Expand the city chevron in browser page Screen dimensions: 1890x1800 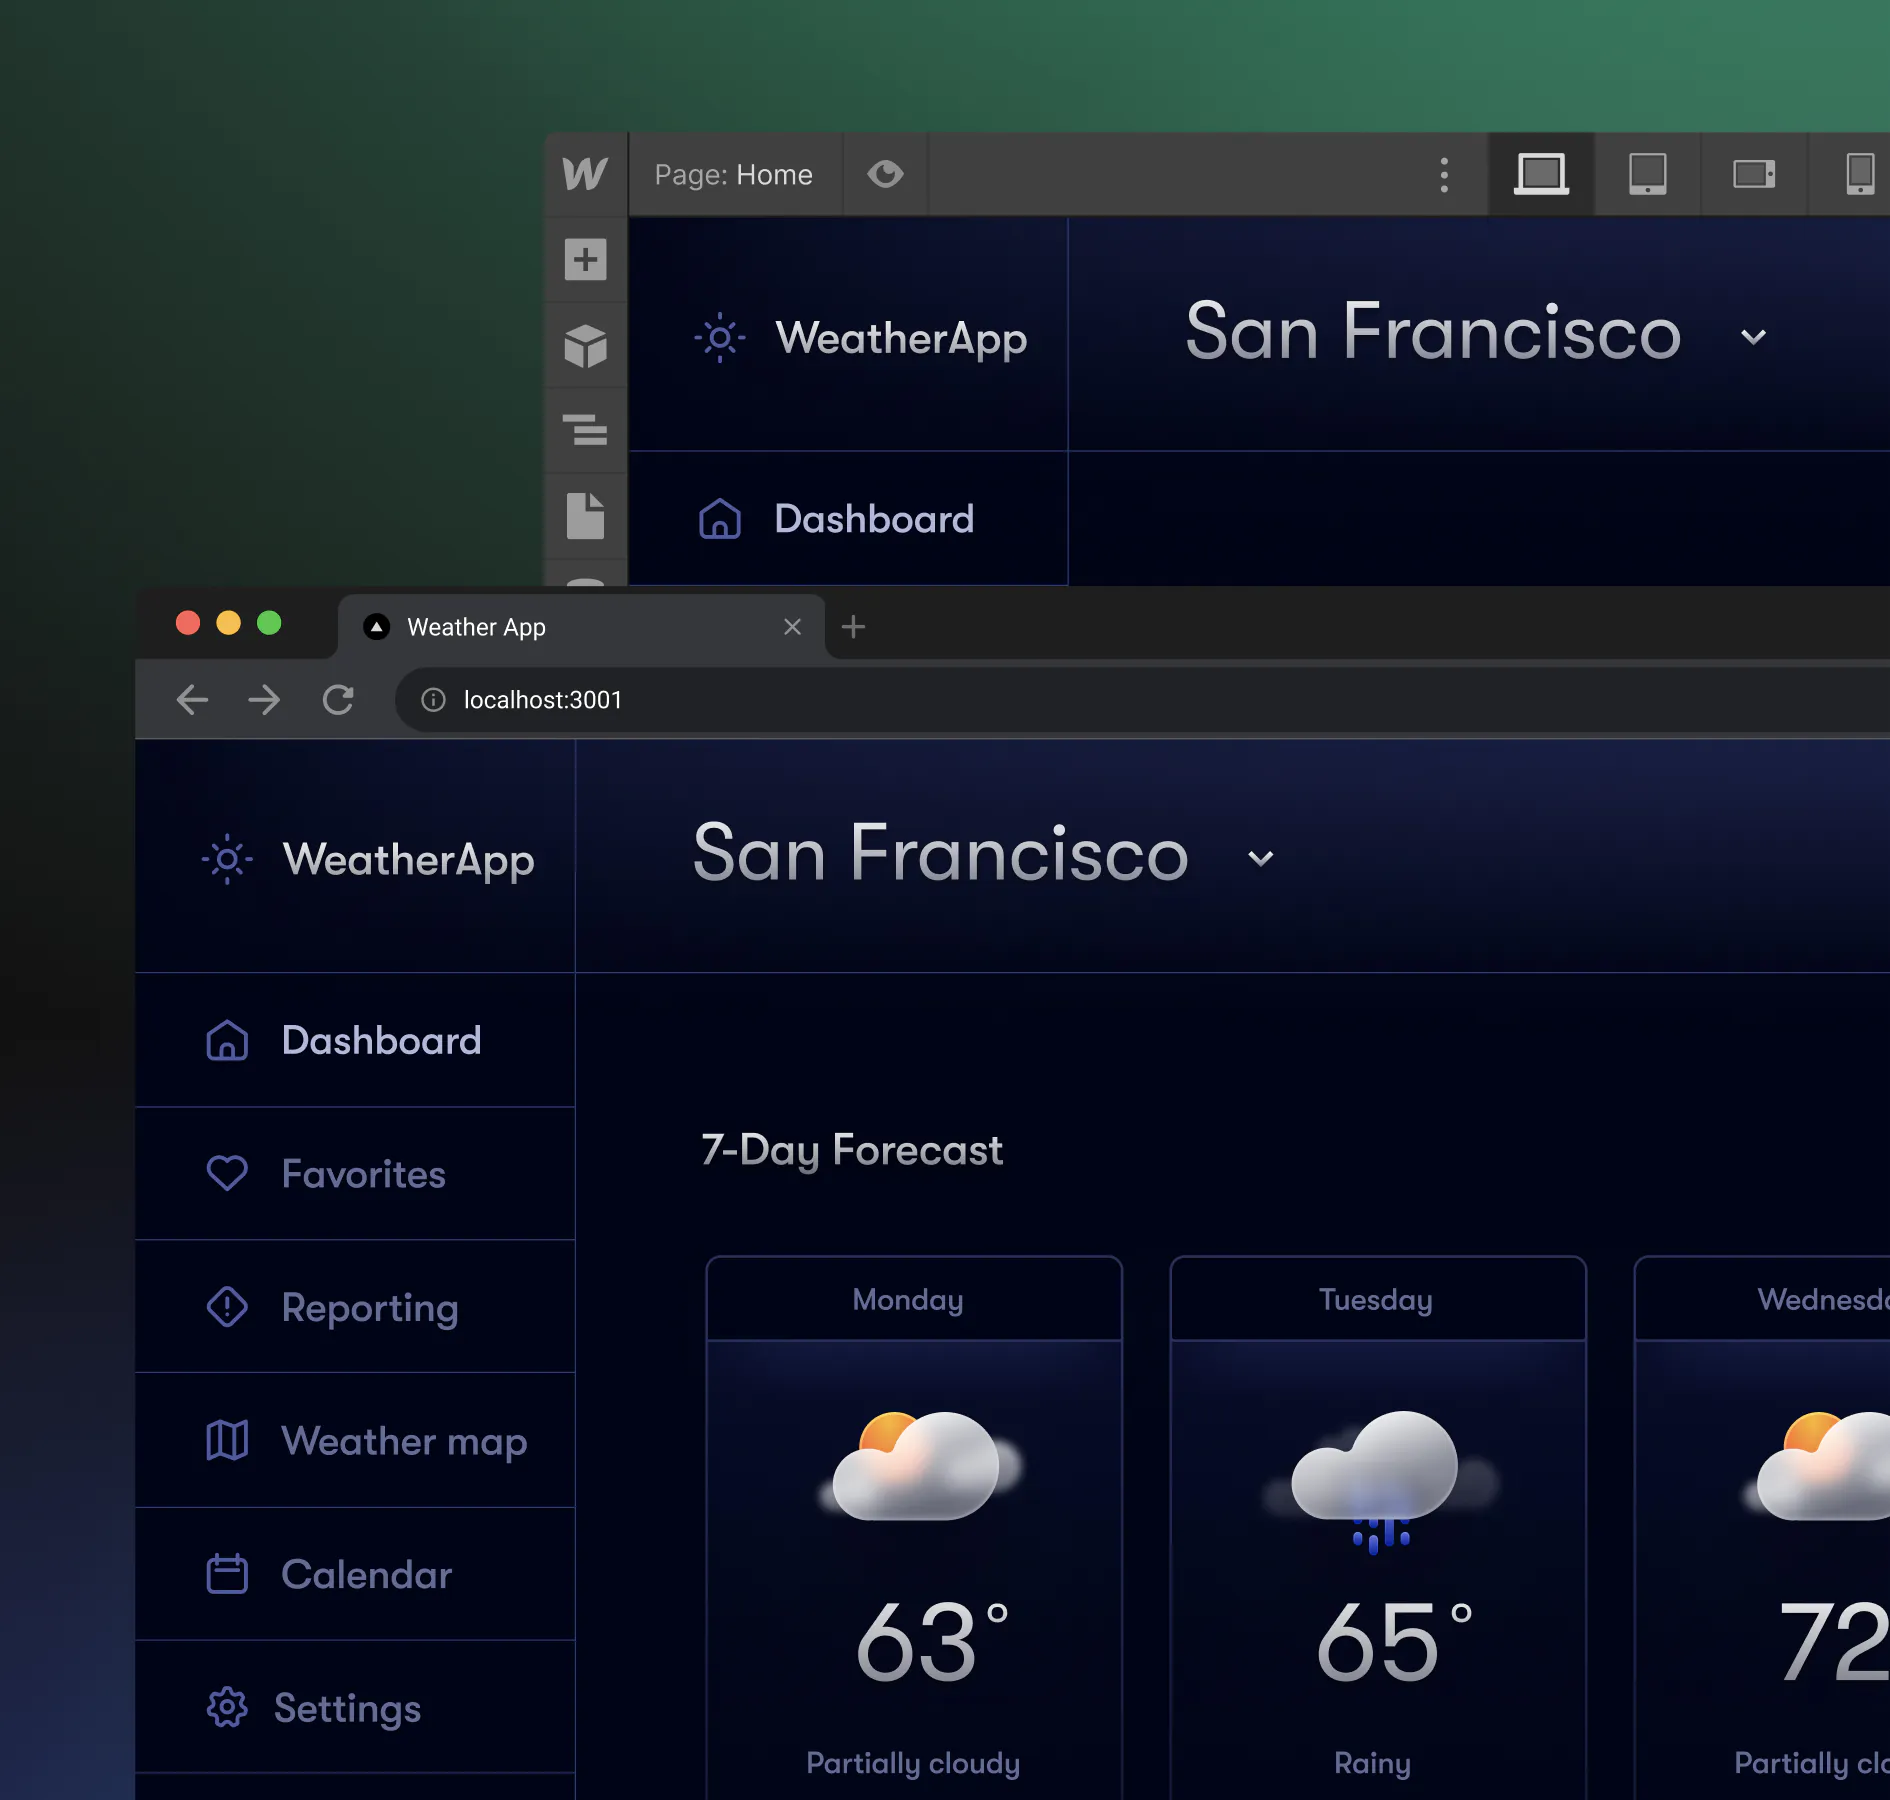1260,858
